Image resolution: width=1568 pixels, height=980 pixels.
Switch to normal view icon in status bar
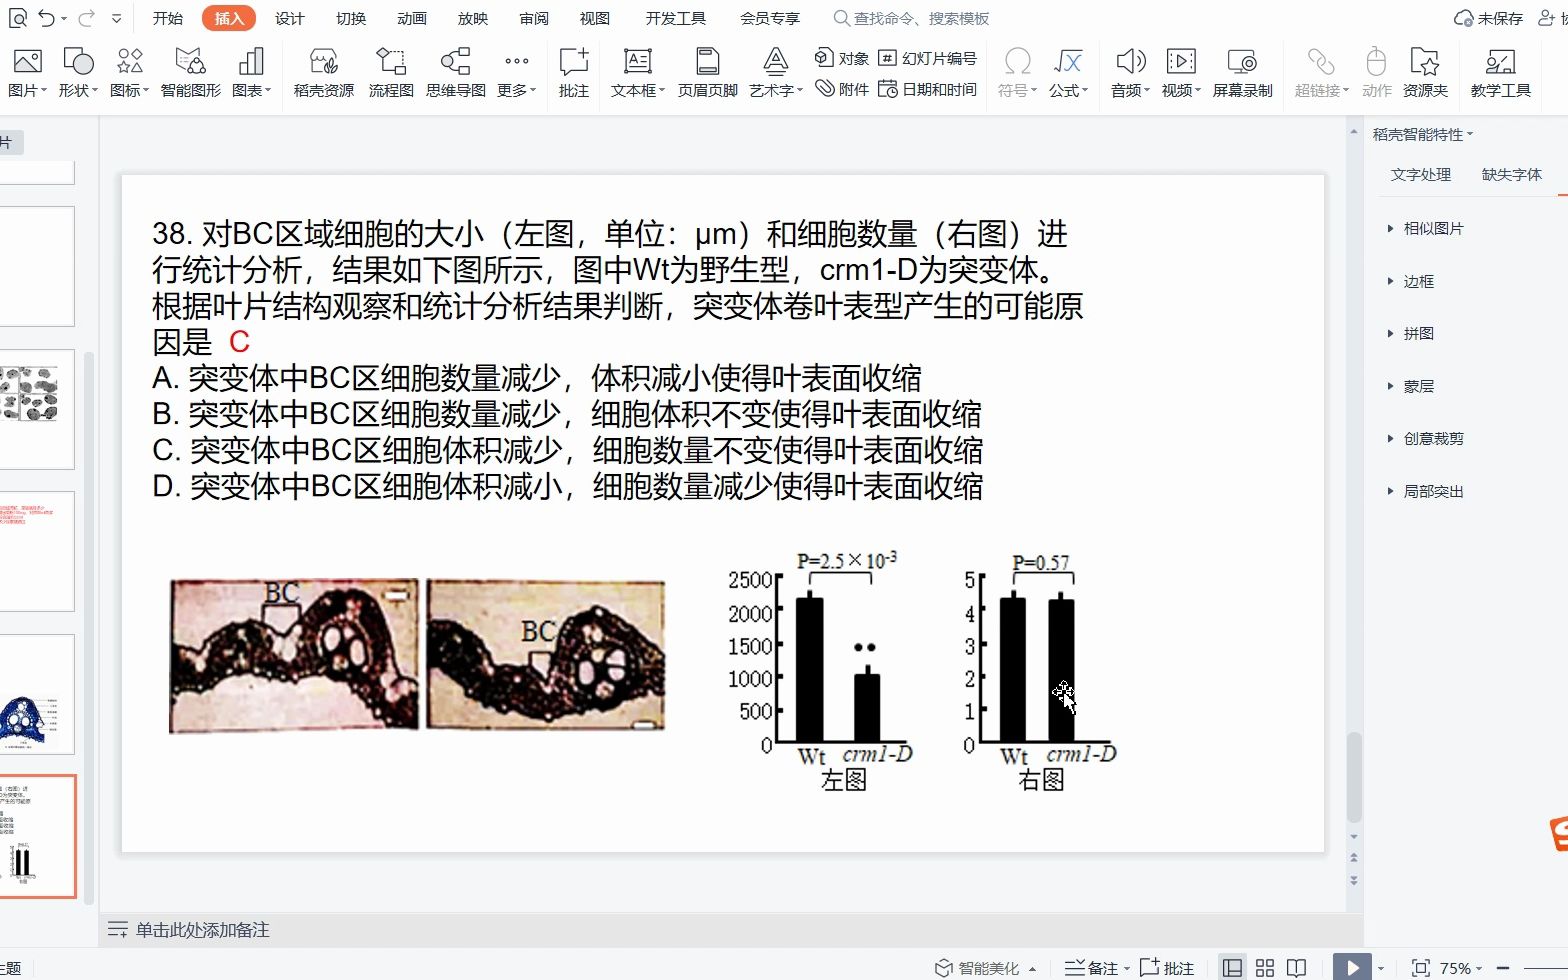click(x=1233, y=967)
